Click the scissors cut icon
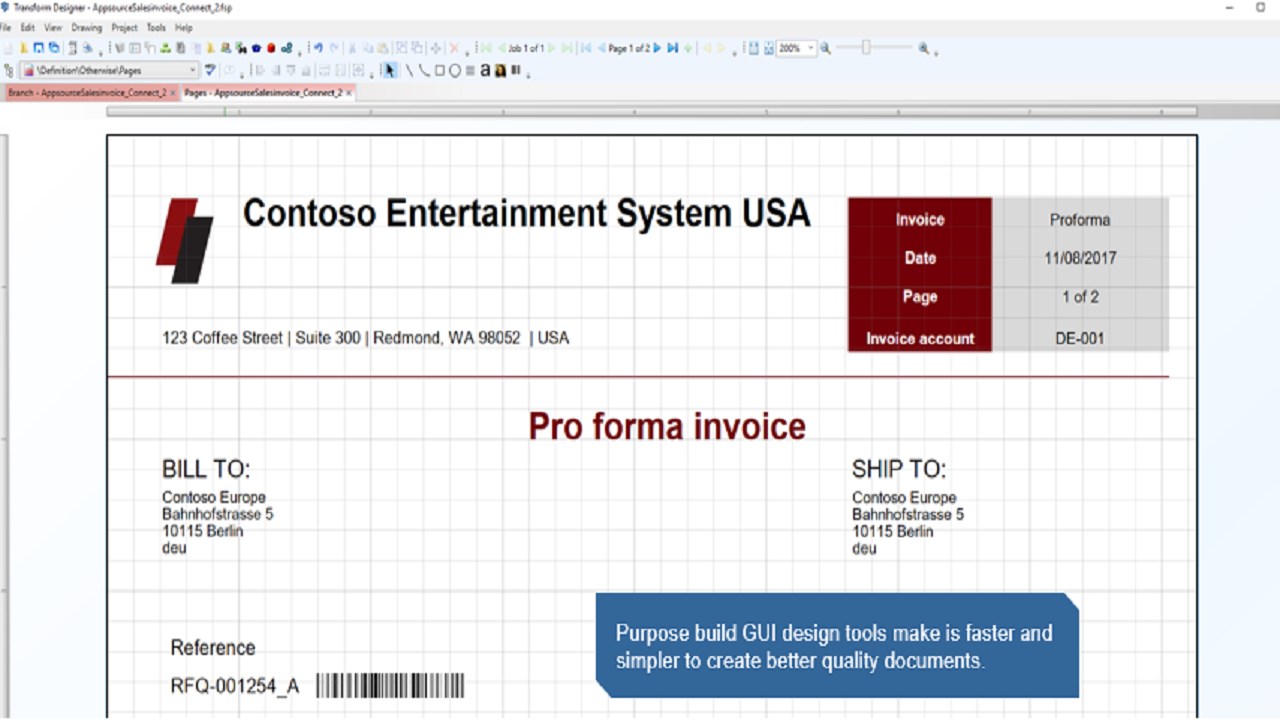 (352, 48)
